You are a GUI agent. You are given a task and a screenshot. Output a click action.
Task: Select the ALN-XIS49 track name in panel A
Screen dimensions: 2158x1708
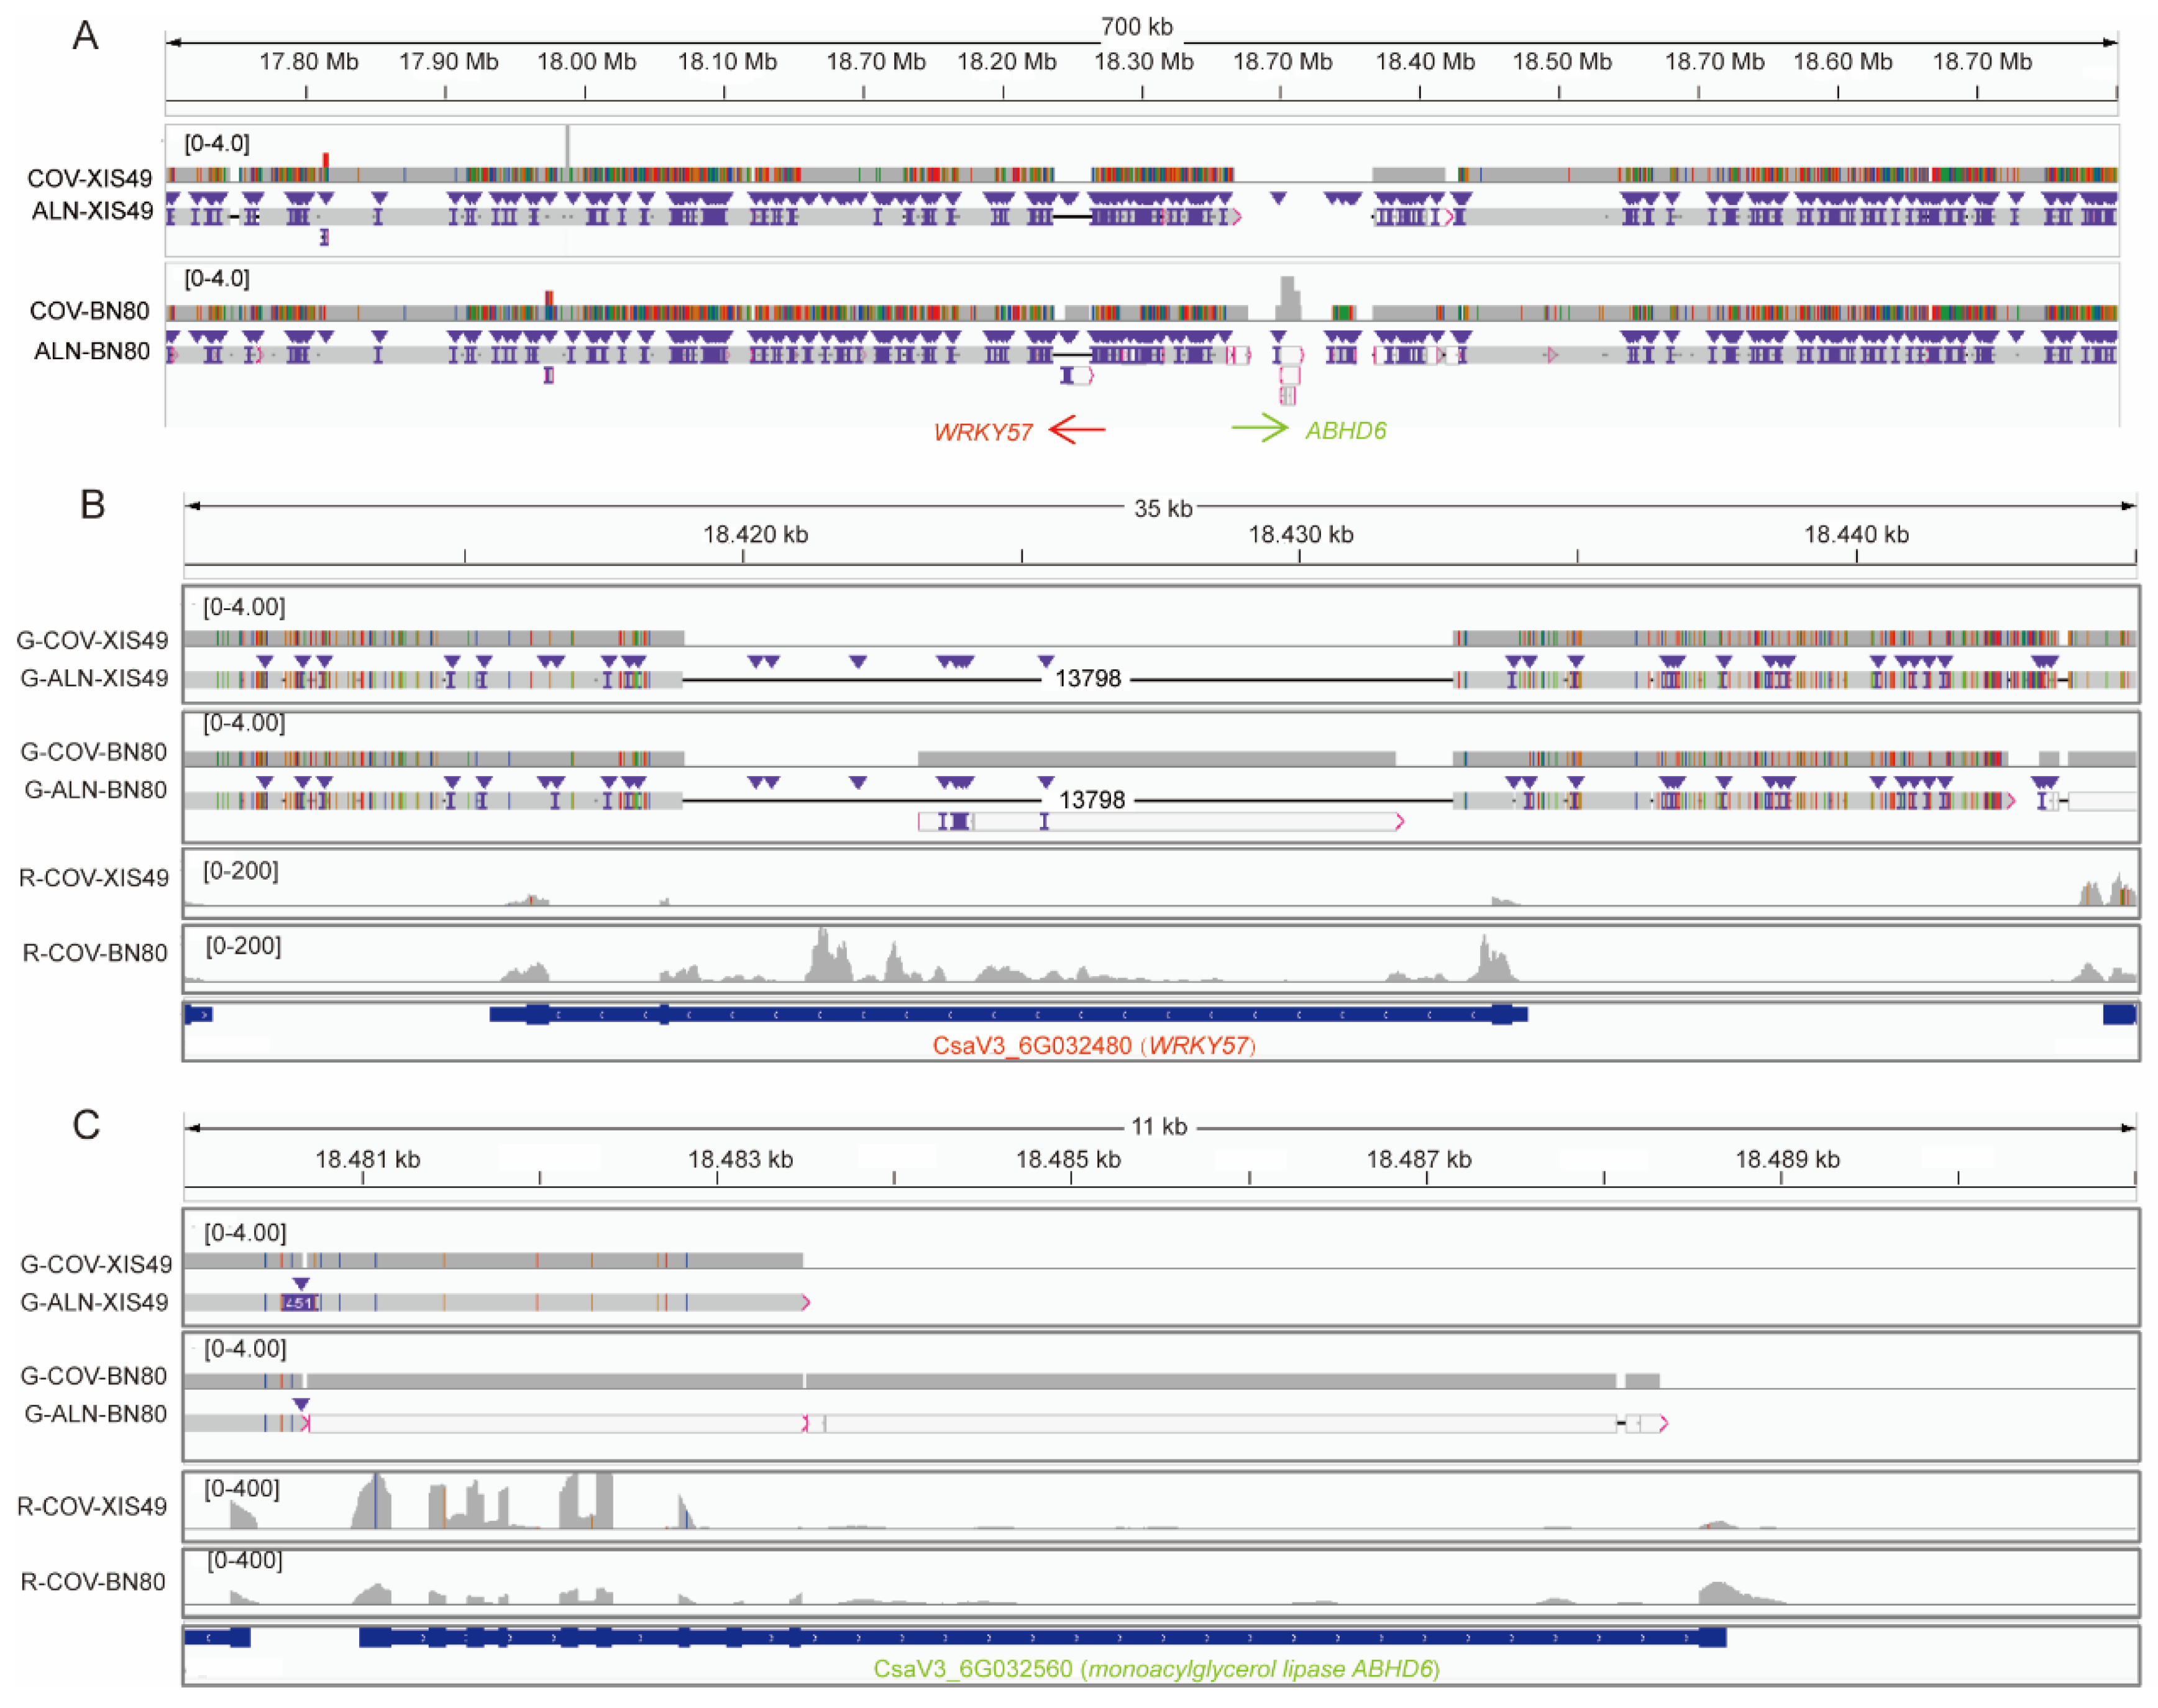(92, 211)
